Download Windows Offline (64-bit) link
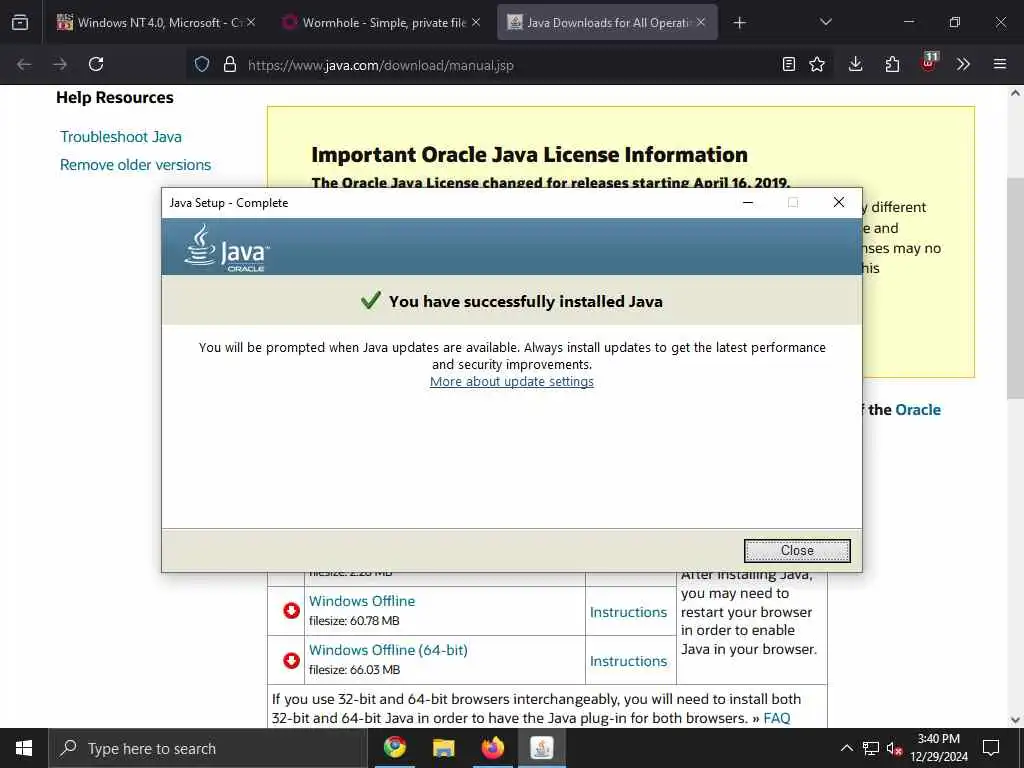1024x768 pixels. (x=388, y=650)
